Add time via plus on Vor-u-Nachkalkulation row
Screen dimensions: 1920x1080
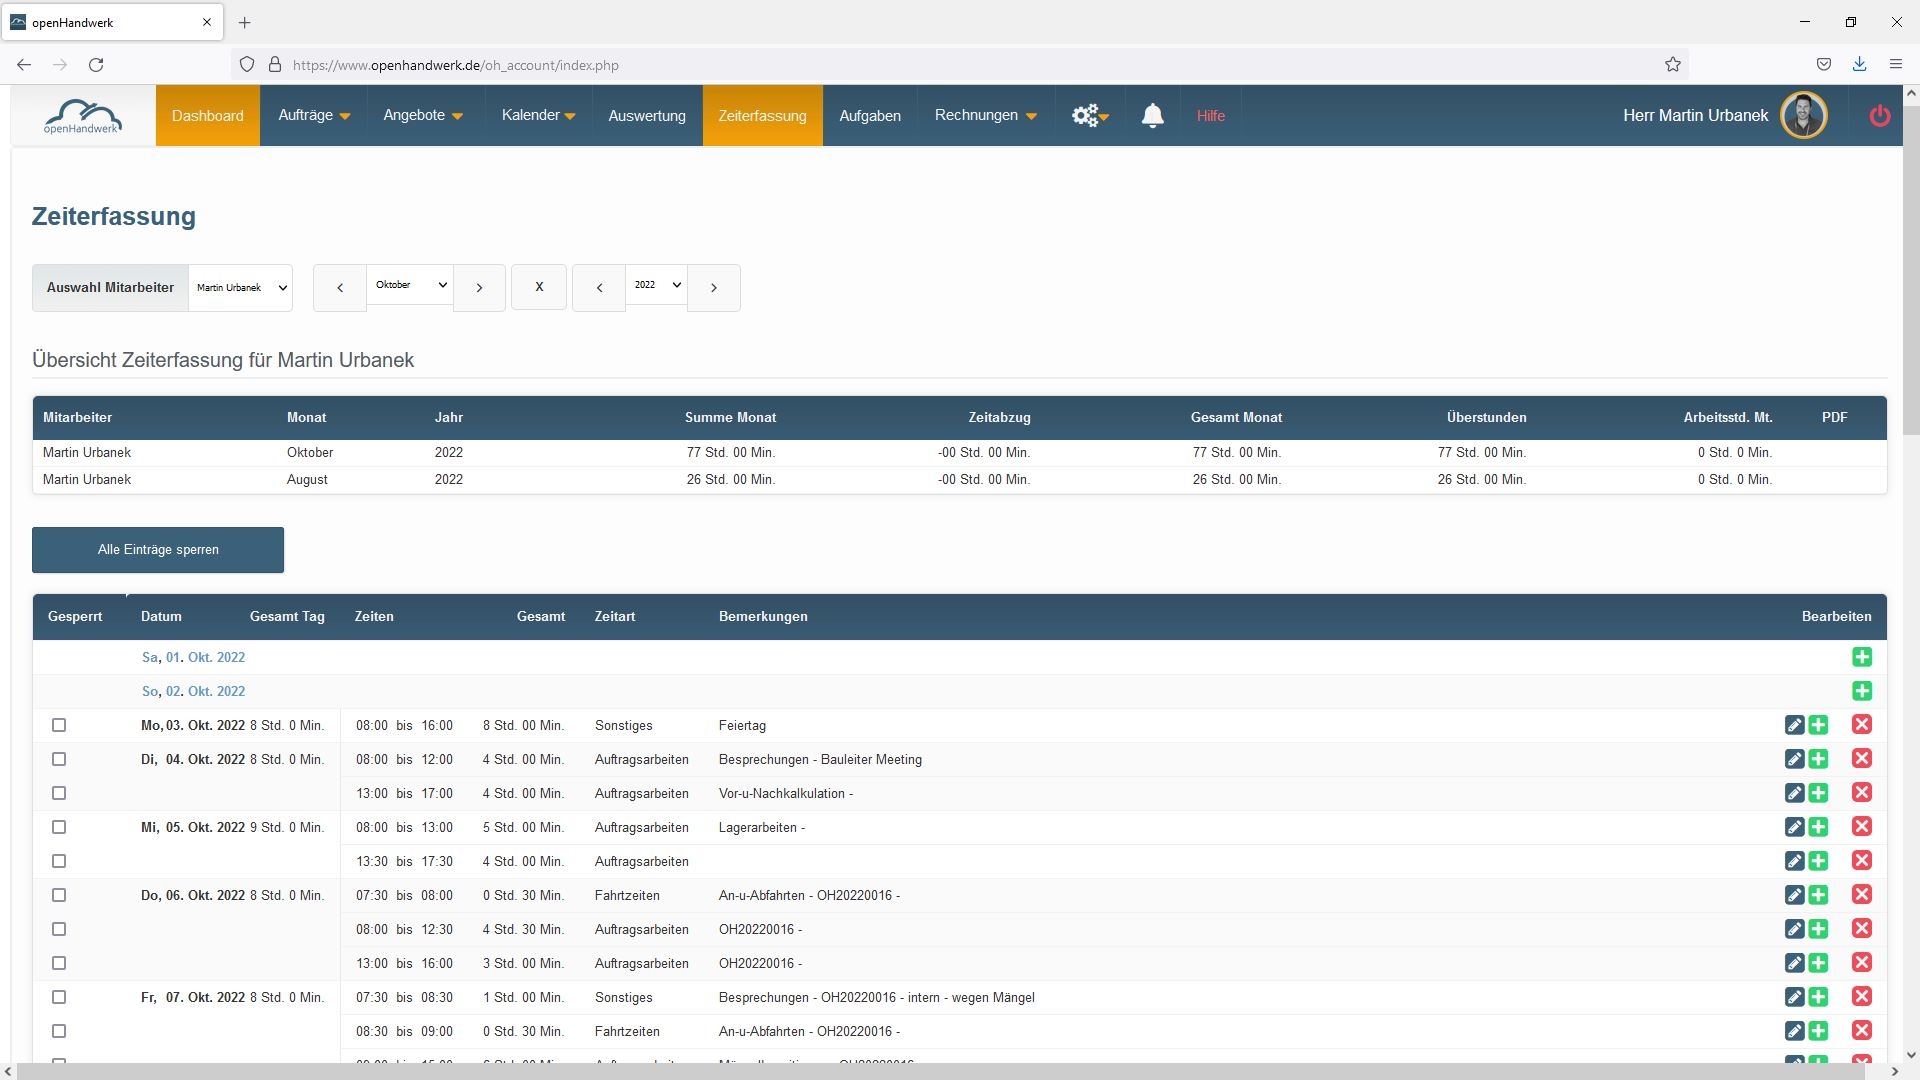point(1818,793)
